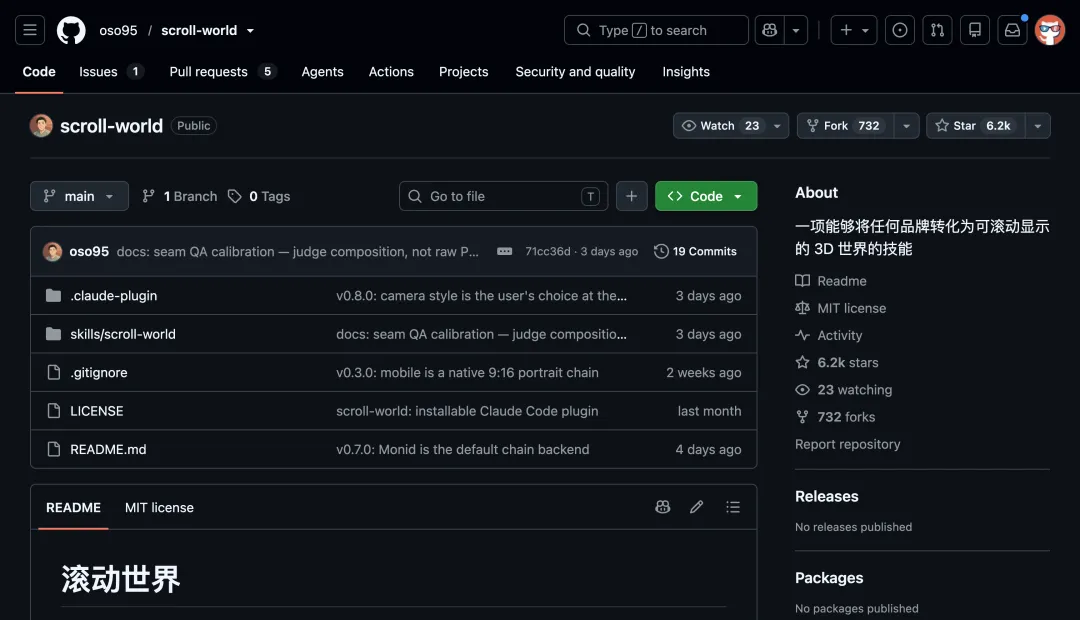Expand the Star lists dropdown arrow
This screenshot has width=1080, height=620.
(1037, 125)
